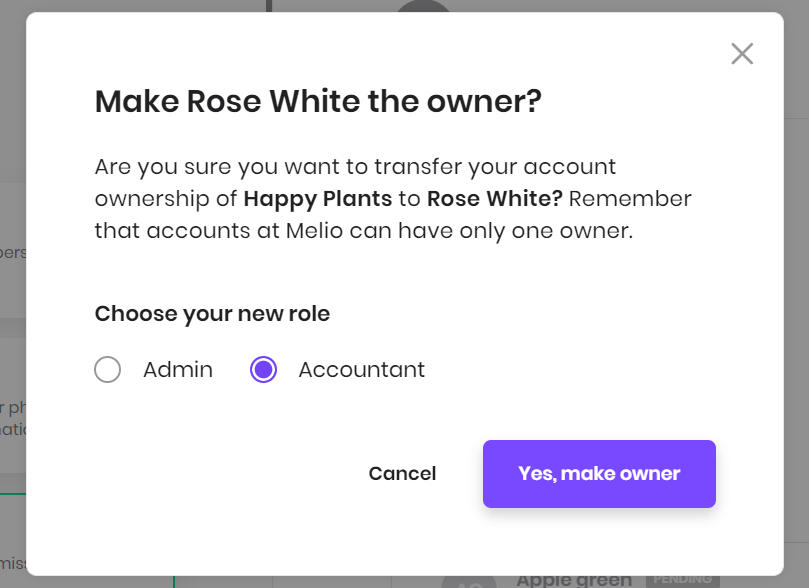Click the Admin role label text
The image size is (809, 588).
[x=178, y=369]
